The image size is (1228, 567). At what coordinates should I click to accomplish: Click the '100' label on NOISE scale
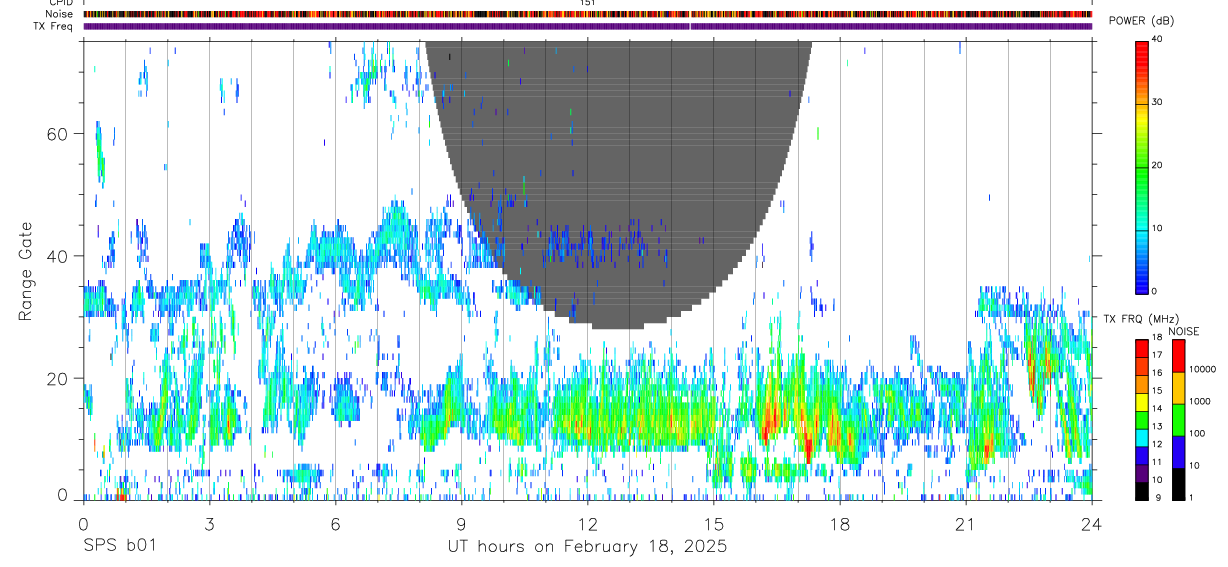click(1196, 433)
